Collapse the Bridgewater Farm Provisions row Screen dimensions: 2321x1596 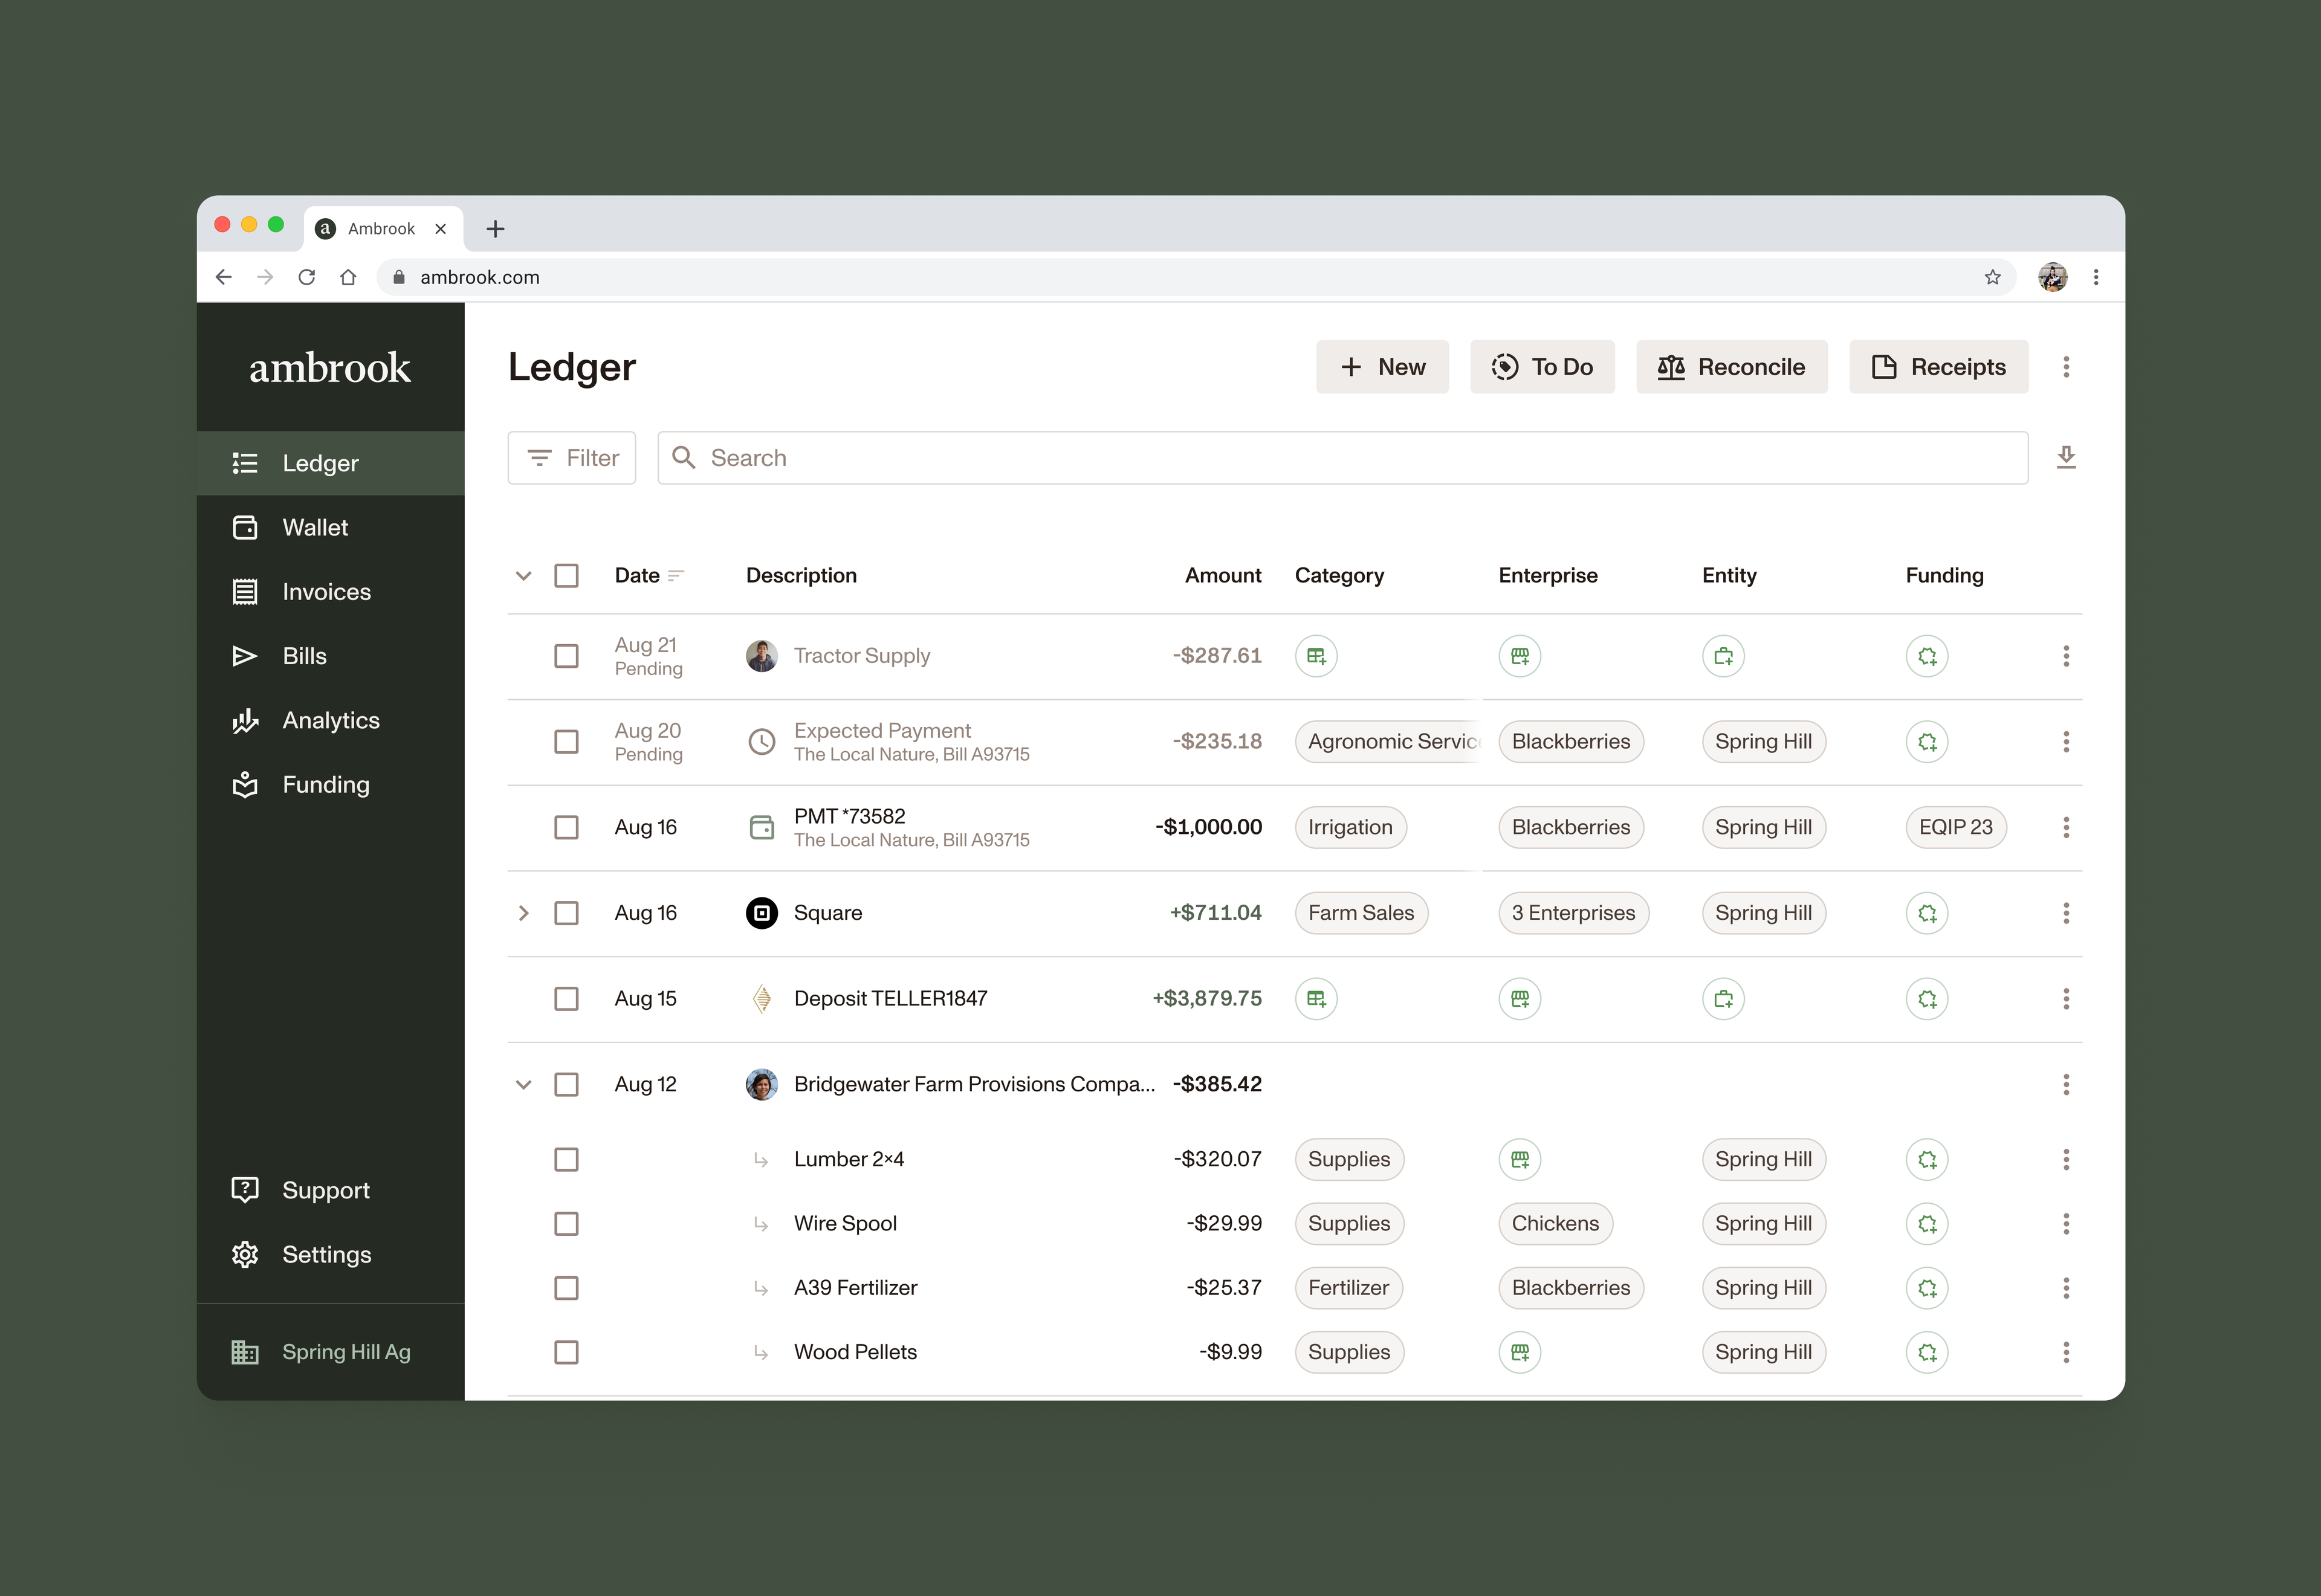[523, 1084]
